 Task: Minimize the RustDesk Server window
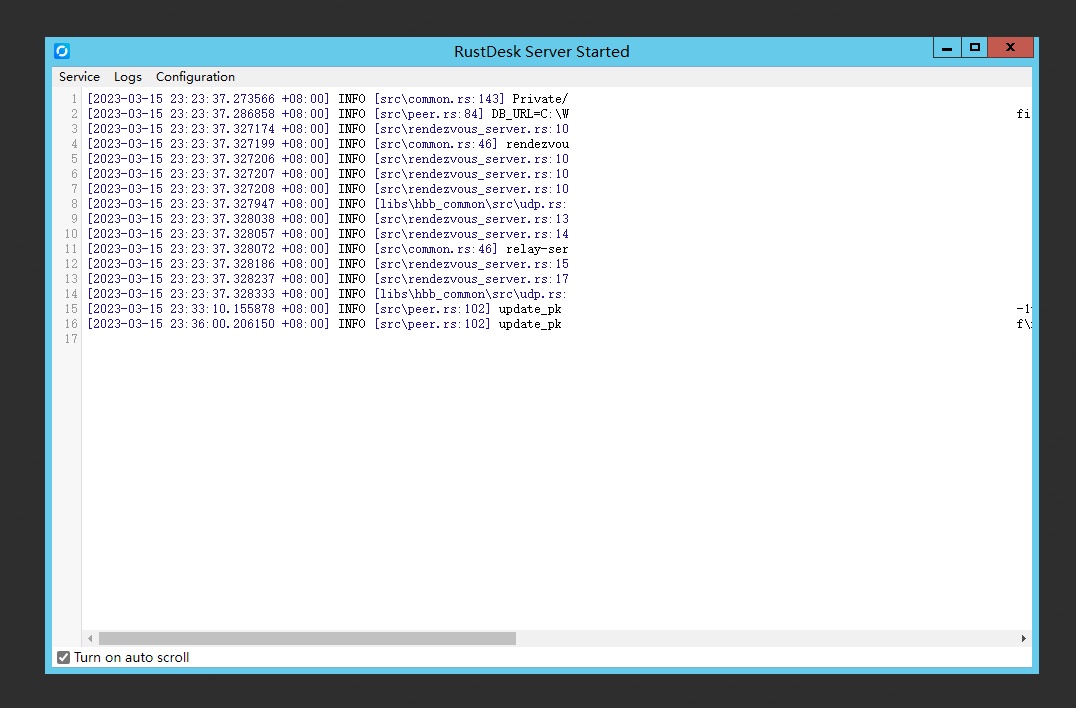(947, 48)
